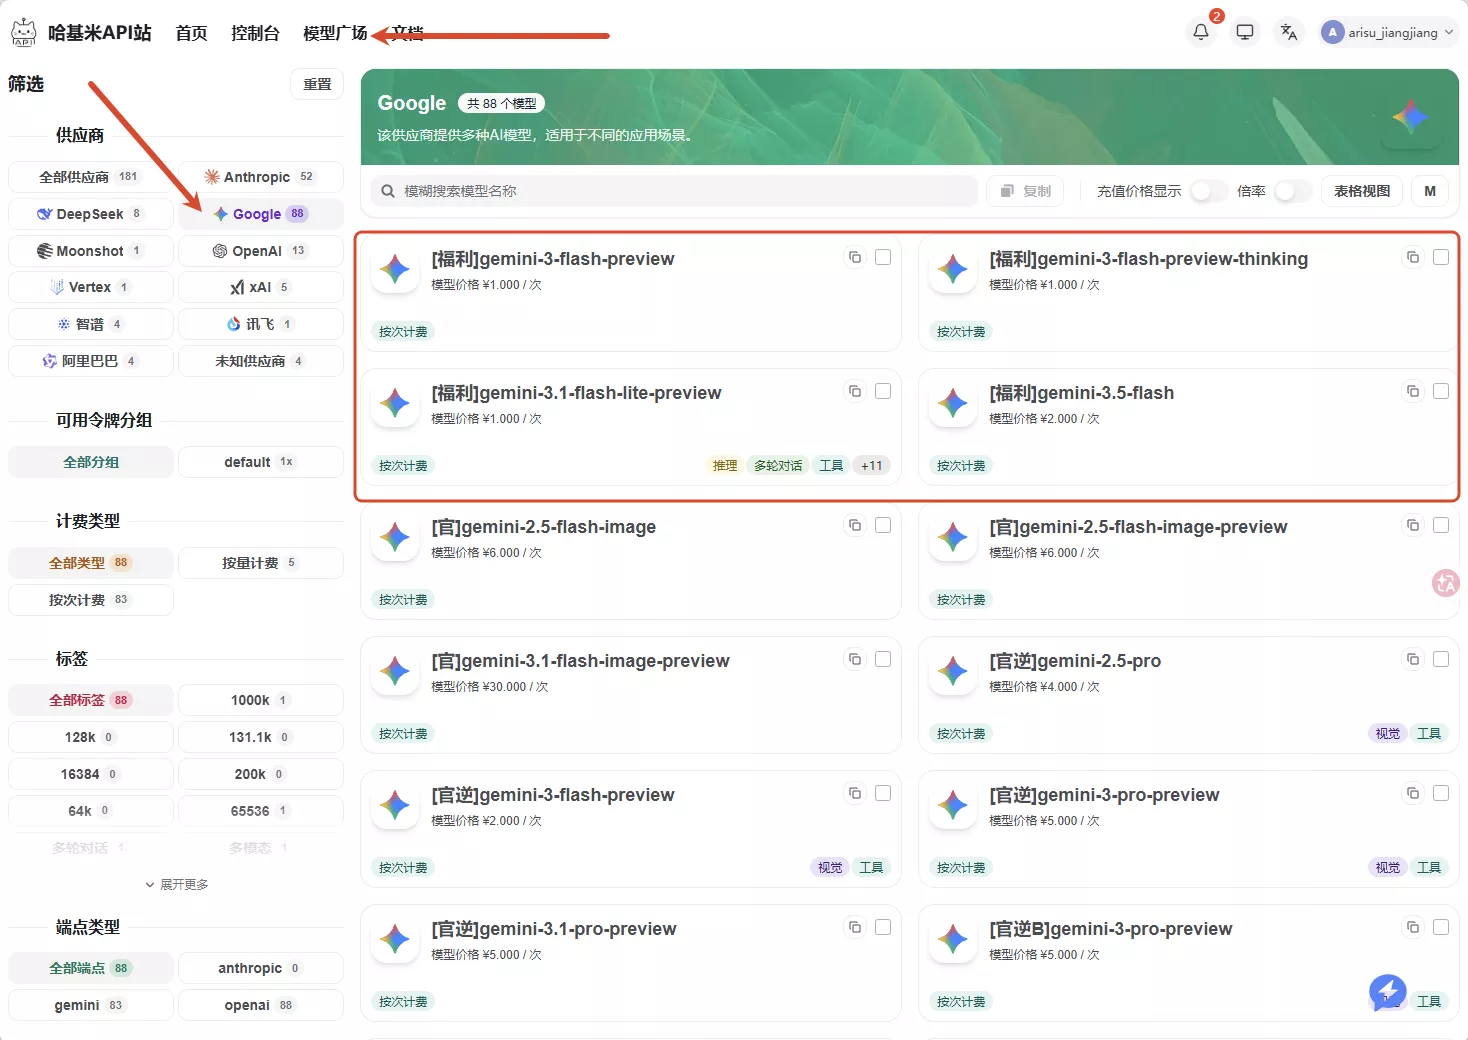Click Gemini icon of [官]gemini-2.5-flash-image

click(x=395, y=537)
